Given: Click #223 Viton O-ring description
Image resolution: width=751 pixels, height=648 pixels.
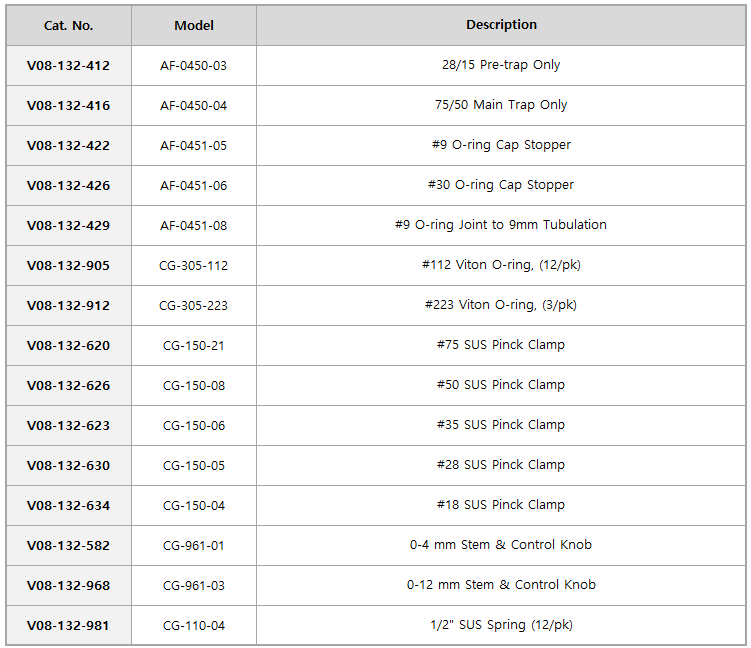Looking at the screenshot, I should coord(501,305).
